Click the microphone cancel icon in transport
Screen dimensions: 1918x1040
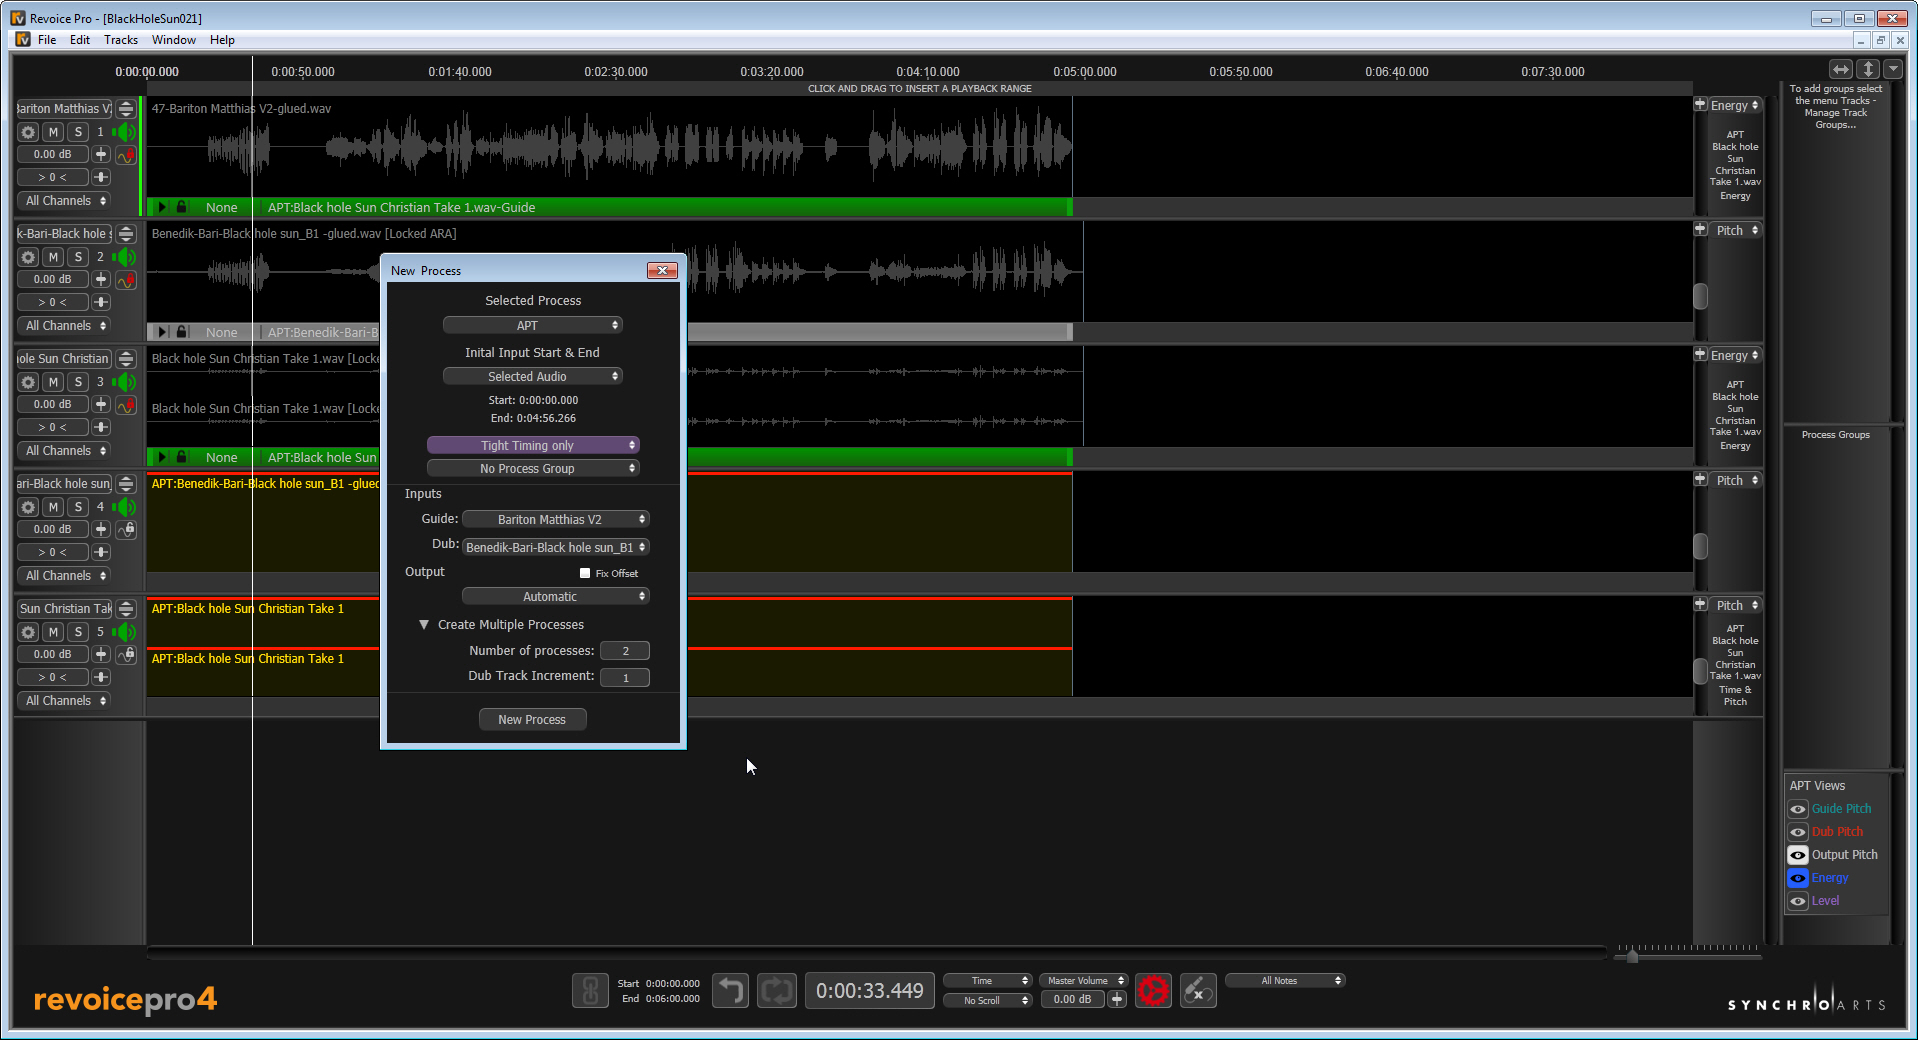[x=1198, y=991]
